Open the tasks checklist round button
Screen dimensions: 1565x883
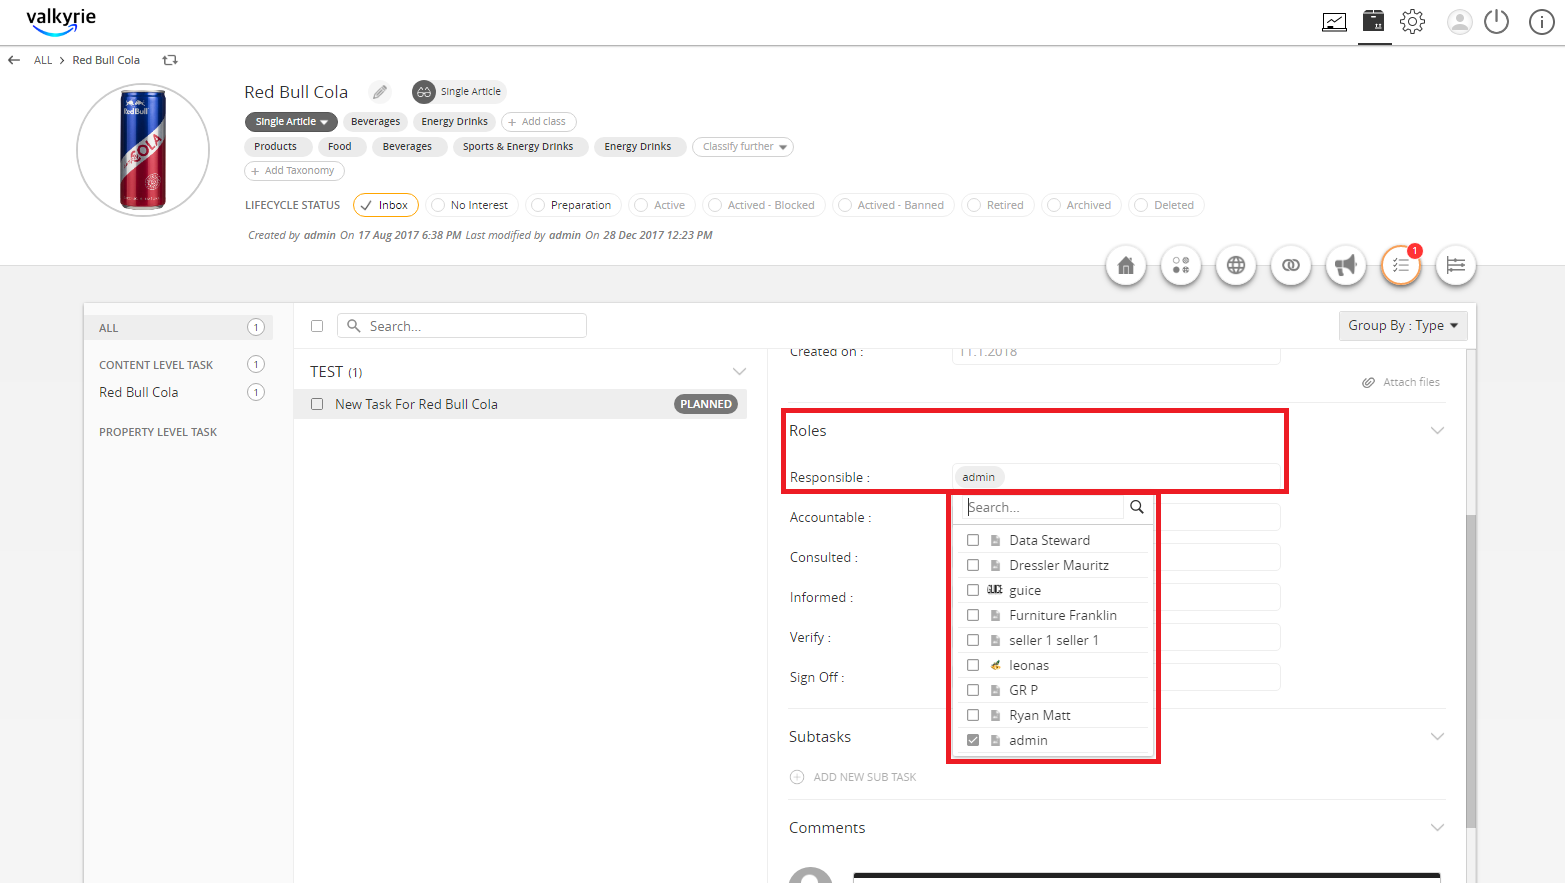click(x=1401, y=266)
